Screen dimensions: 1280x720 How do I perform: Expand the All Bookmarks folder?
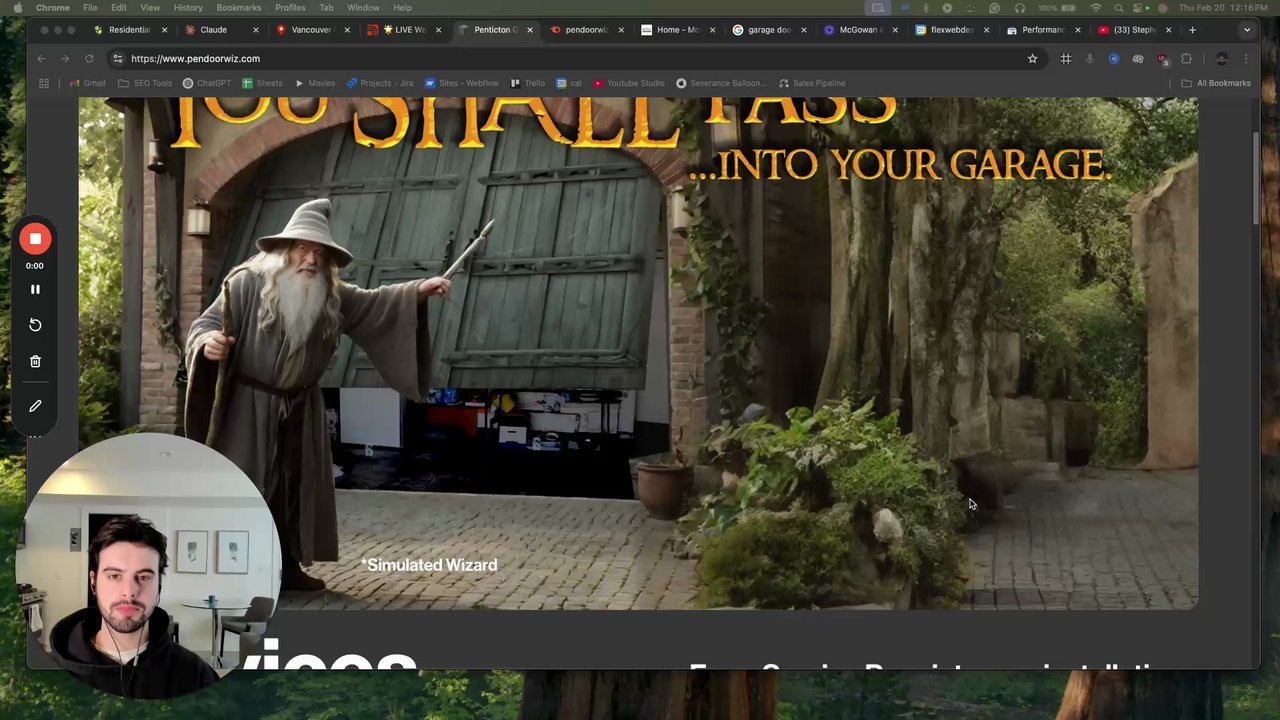tap(1216, 83)
